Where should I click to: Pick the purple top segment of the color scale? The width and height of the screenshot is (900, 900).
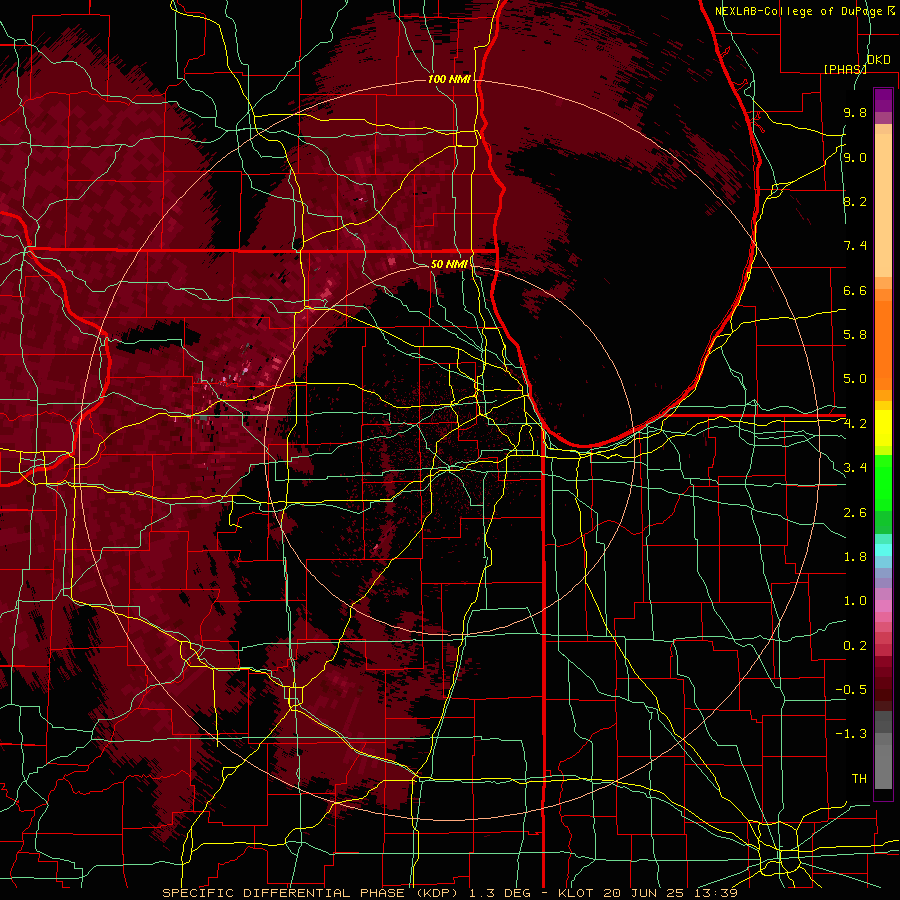pos(883,100)
